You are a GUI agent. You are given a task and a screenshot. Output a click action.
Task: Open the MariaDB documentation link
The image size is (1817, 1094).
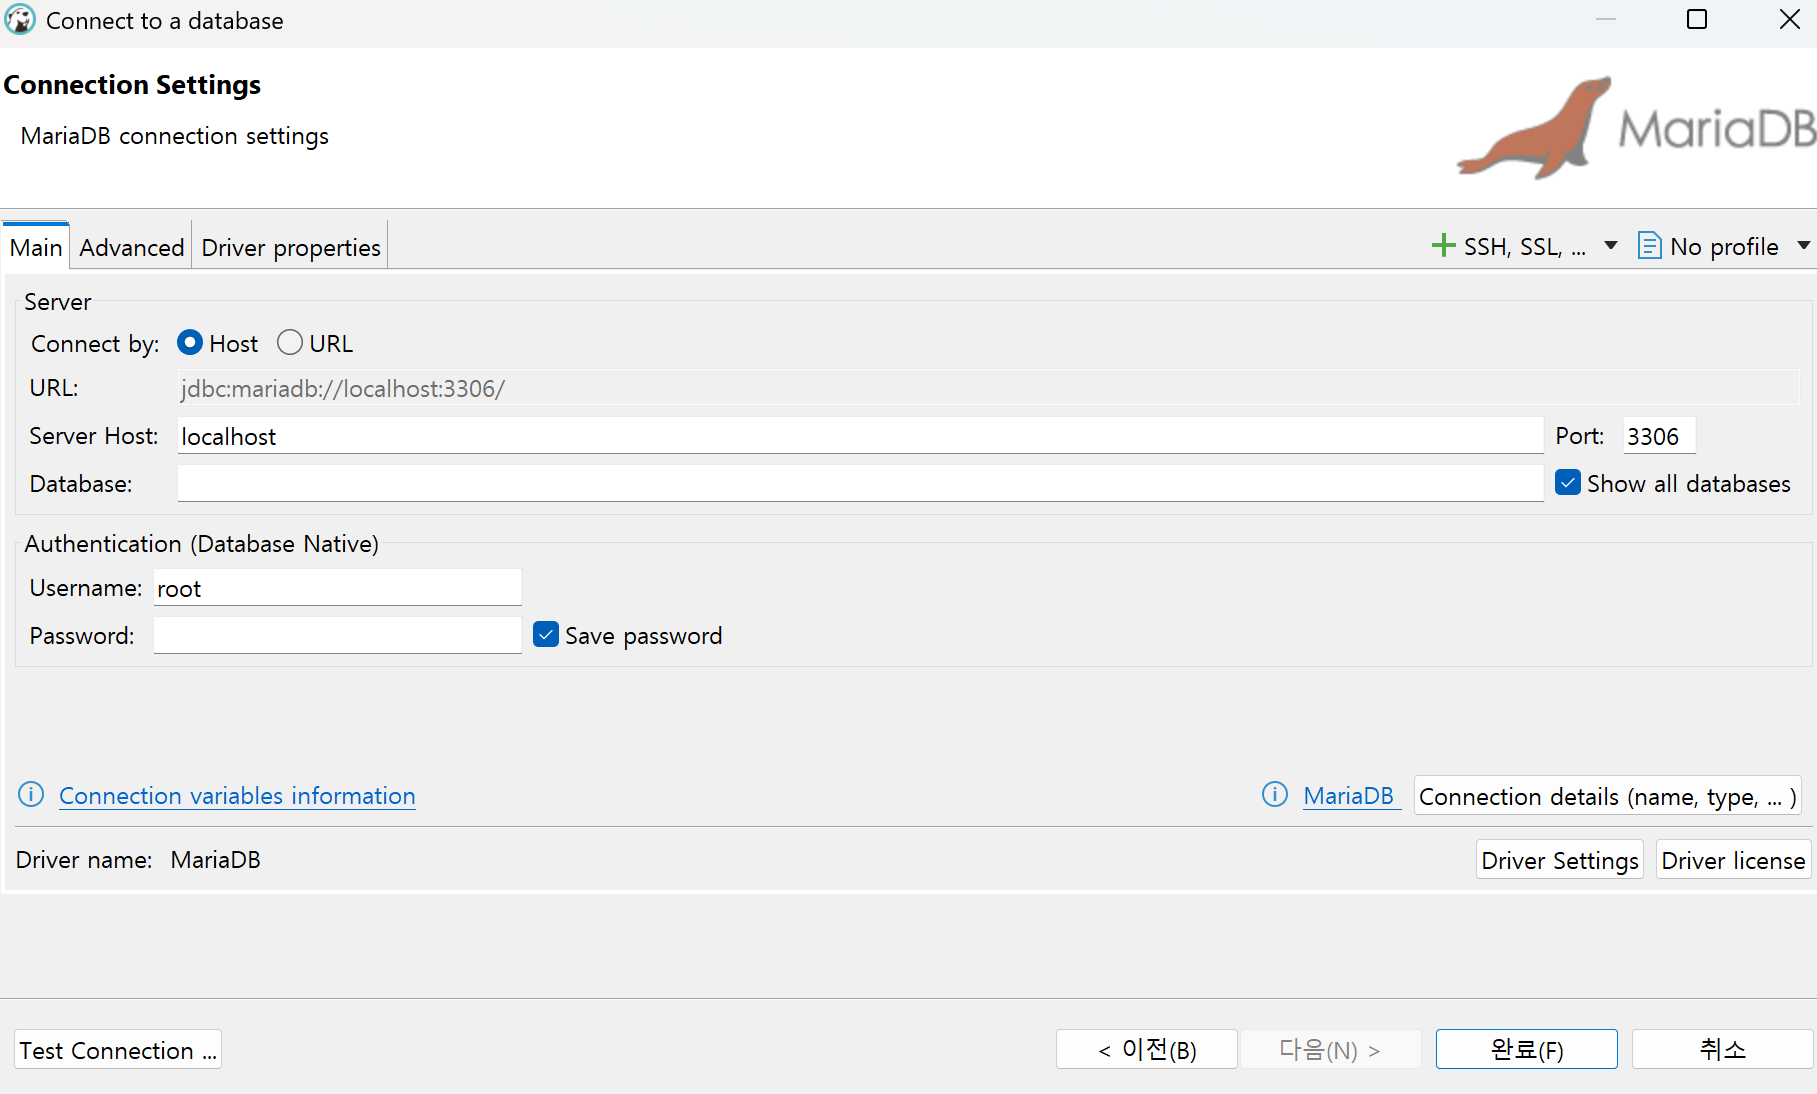(x=1349, y=796)
